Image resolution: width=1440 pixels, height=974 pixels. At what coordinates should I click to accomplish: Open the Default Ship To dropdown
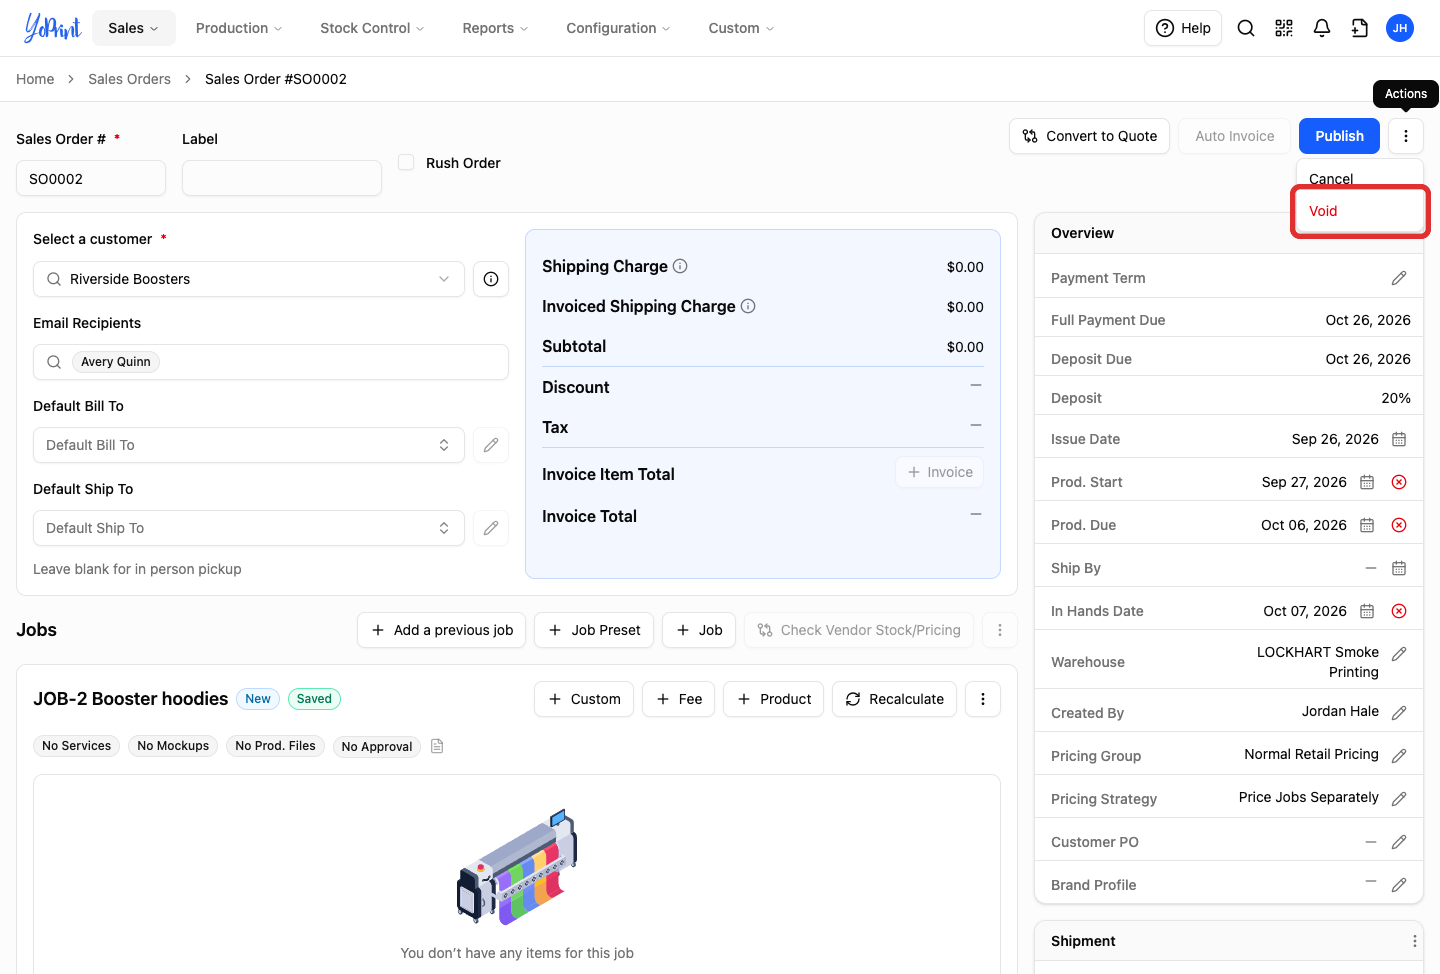pos(249,528)
